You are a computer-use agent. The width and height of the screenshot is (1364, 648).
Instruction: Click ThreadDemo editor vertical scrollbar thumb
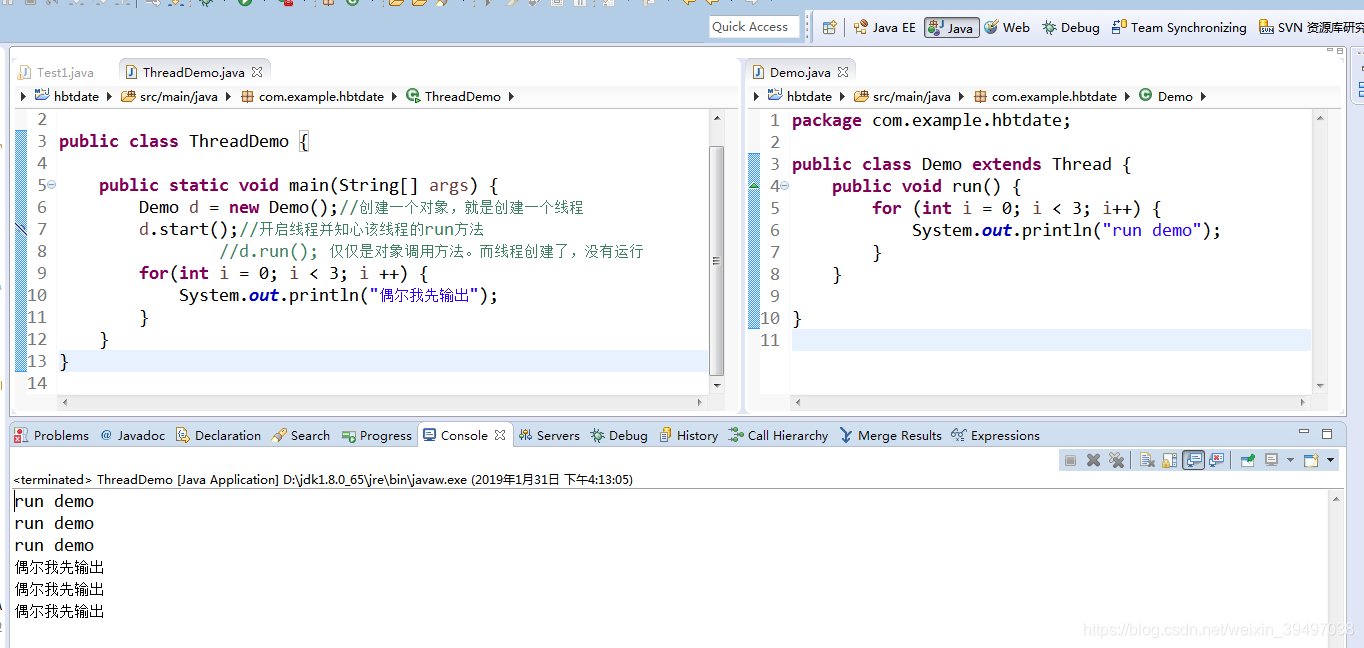(x=716, y=260)
